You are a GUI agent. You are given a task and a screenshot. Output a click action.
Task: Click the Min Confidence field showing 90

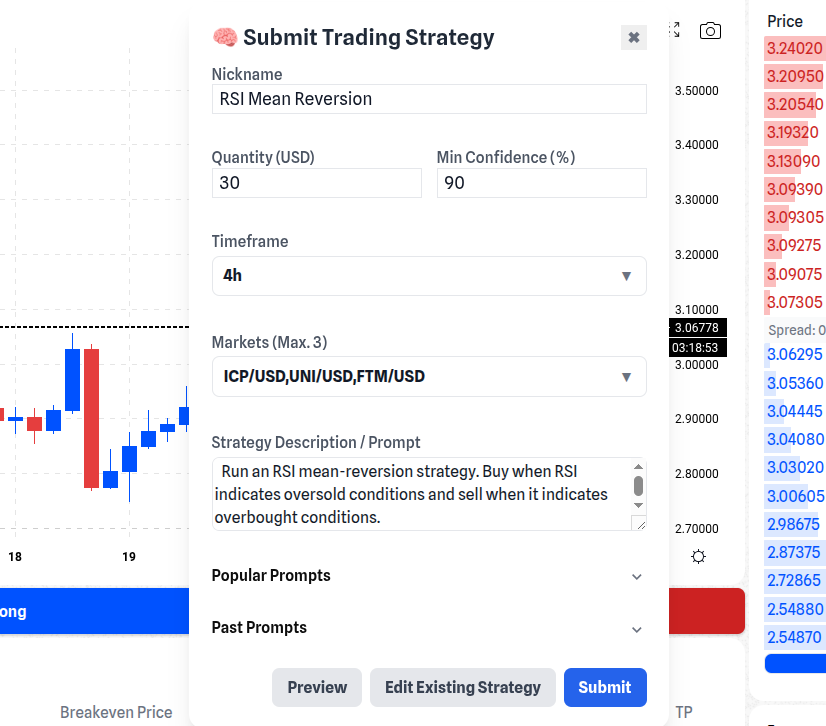point(541,183)
